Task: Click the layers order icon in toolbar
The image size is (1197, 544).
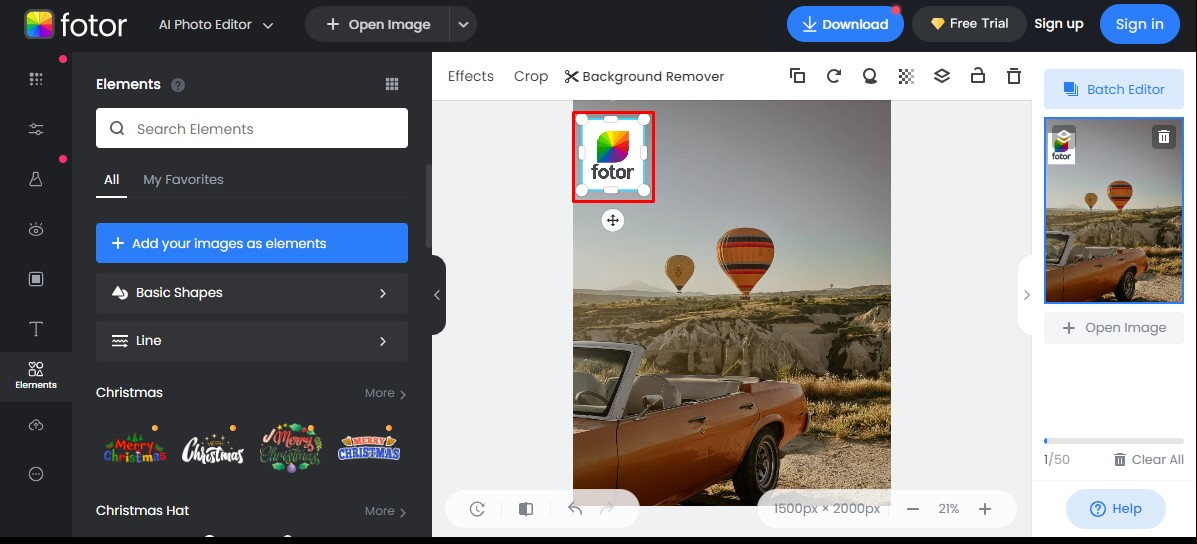Action: [941, 76]
